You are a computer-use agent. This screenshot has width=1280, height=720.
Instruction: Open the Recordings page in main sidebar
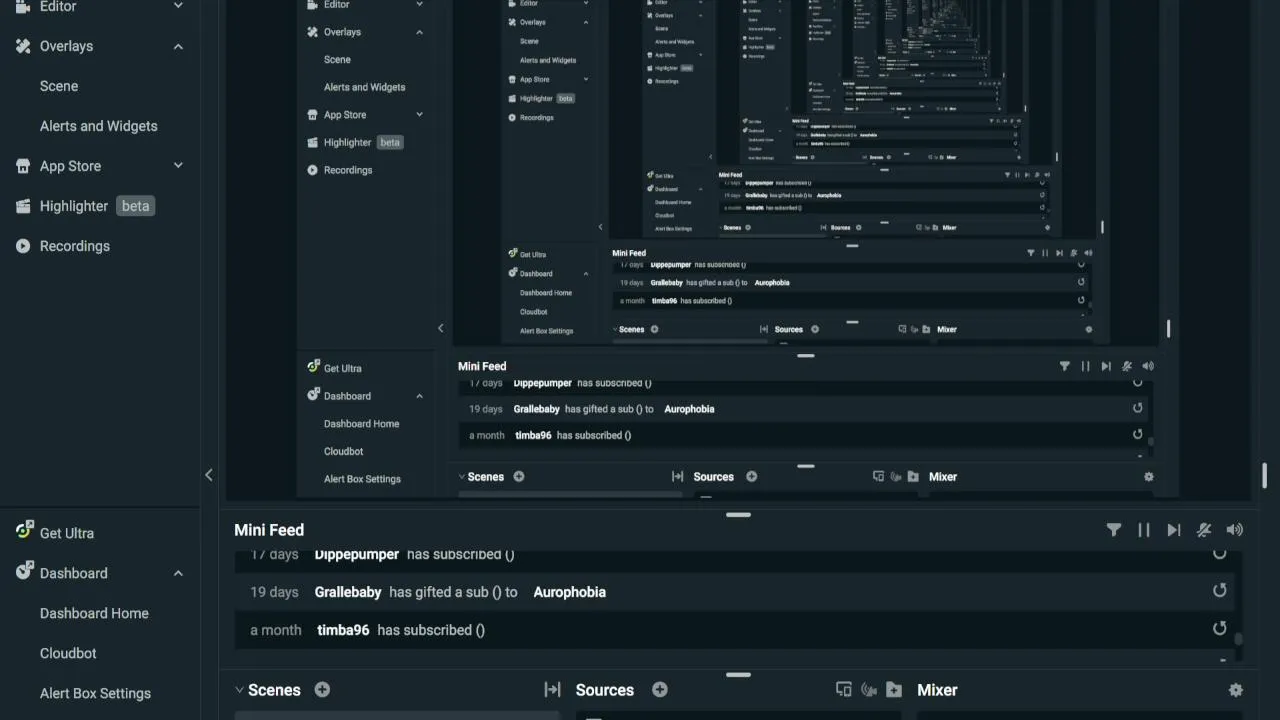[75, 246]
